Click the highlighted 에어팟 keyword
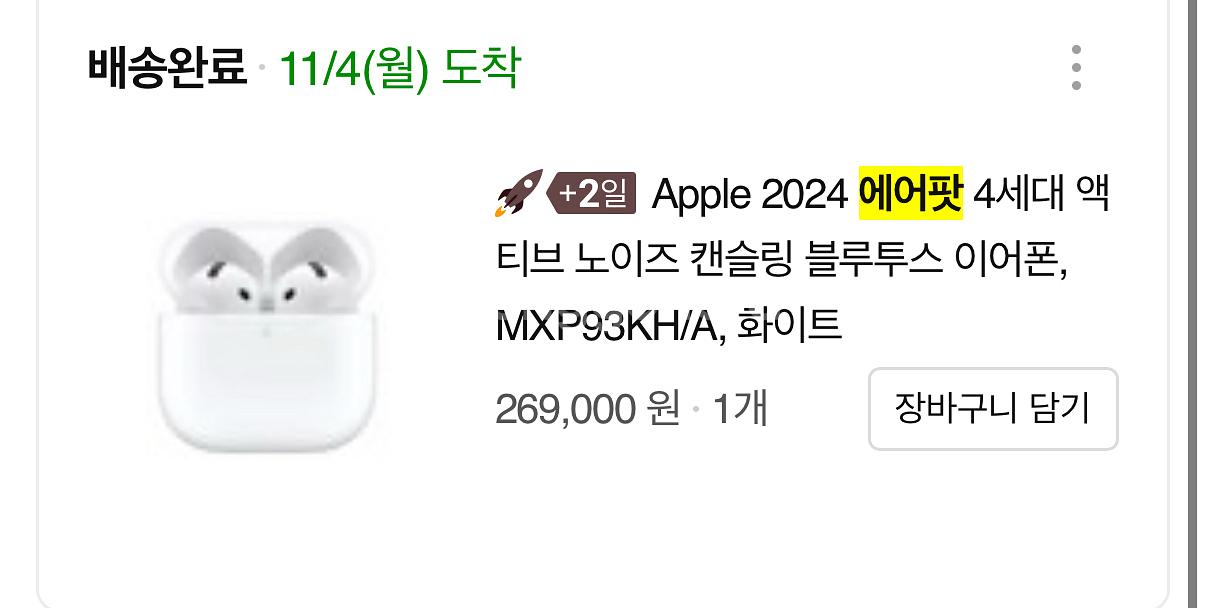This screenshot has height=608, width=1206. tap(910, 193)
